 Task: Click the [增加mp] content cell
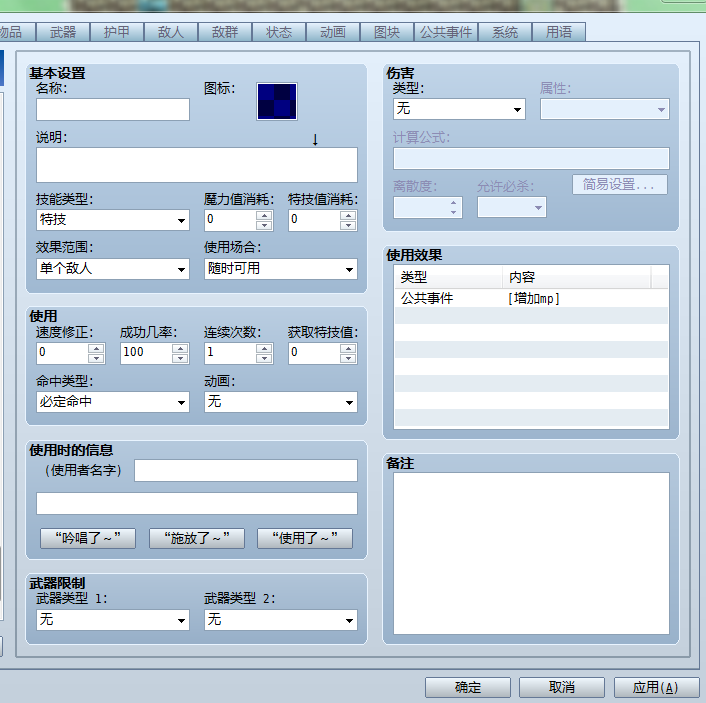pos(534,298)
